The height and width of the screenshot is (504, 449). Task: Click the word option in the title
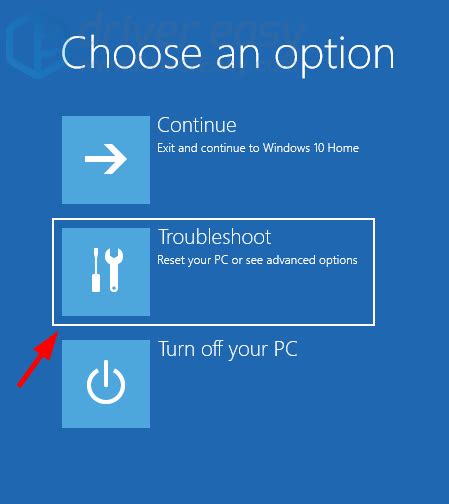[x=334, y=57]
